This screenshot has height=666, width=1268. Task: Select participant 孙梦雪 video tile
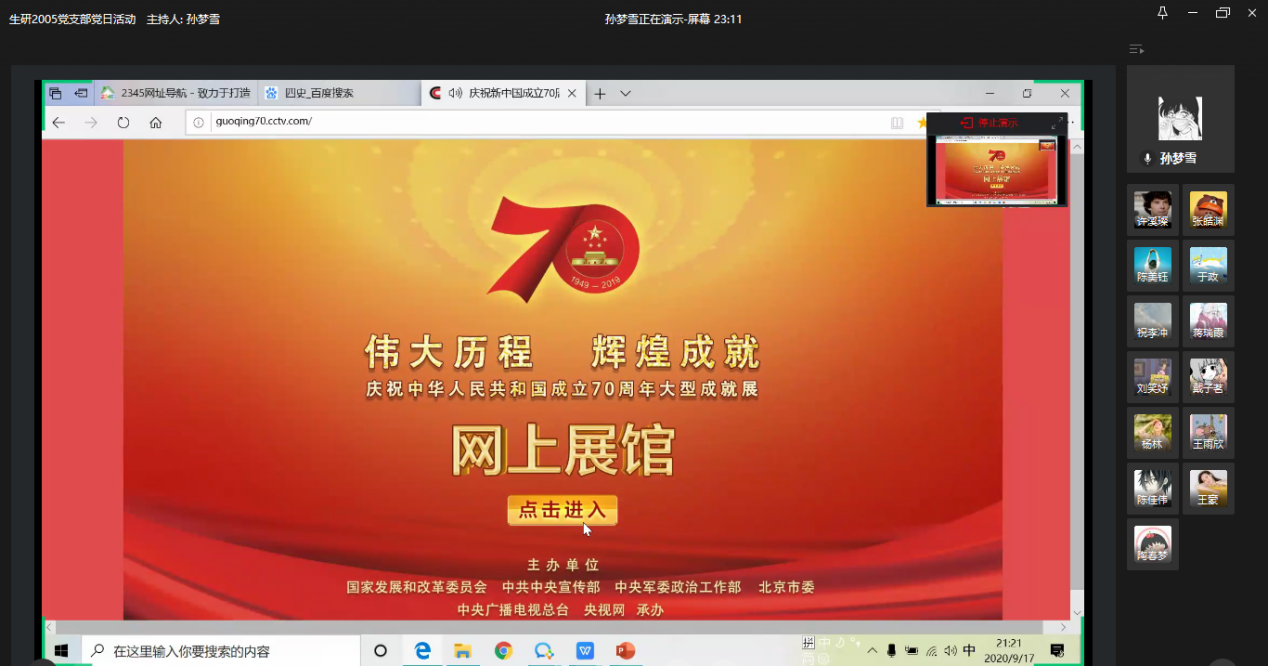click(x=1180, y=119)
